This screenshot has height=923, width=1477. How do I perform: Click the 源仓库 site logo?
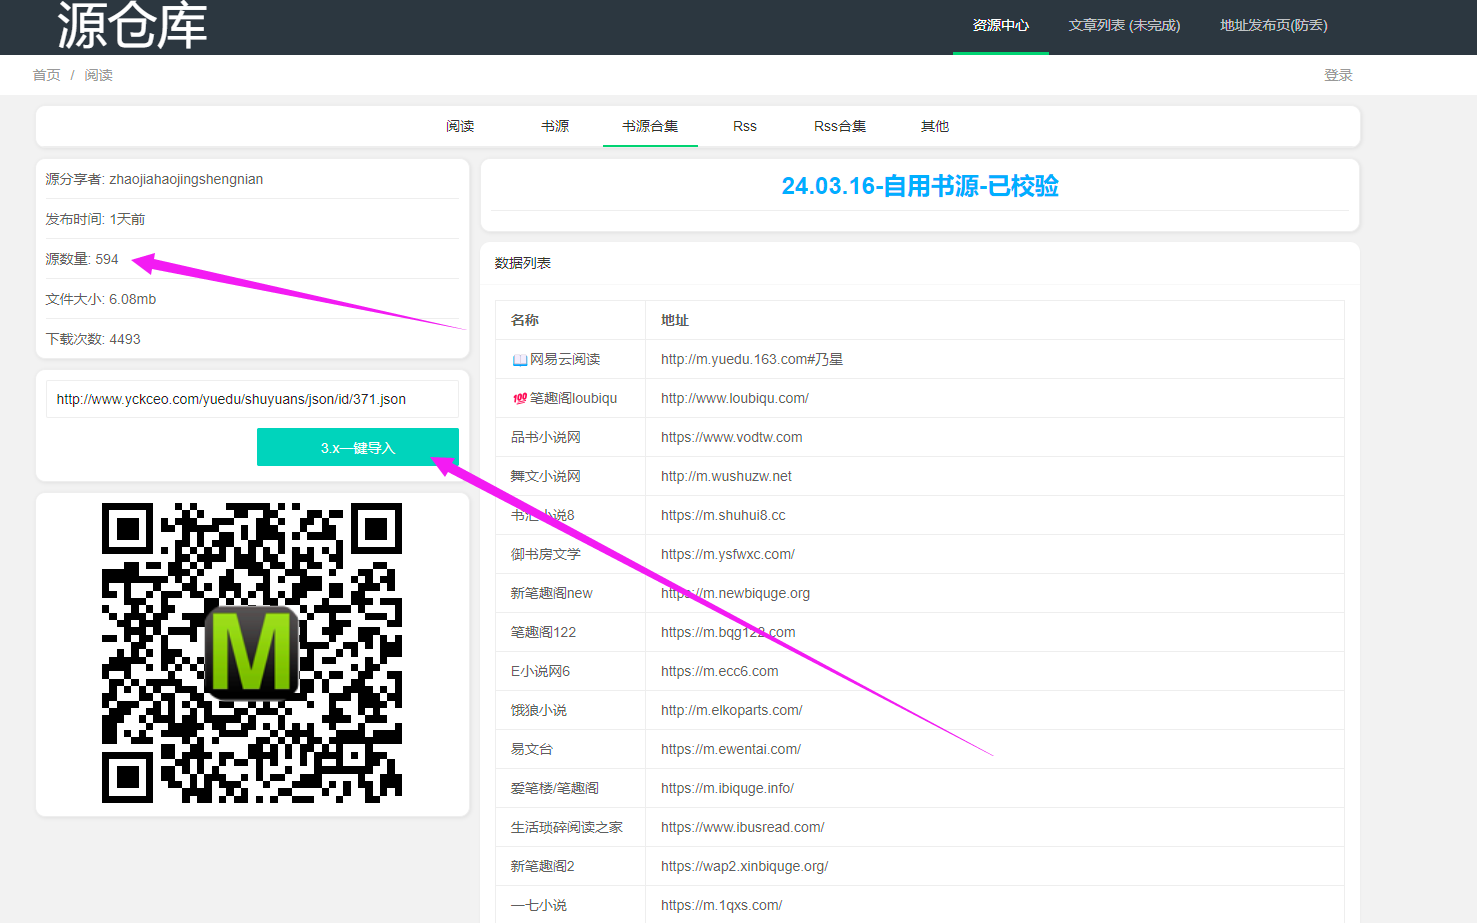tap(132, 25)
